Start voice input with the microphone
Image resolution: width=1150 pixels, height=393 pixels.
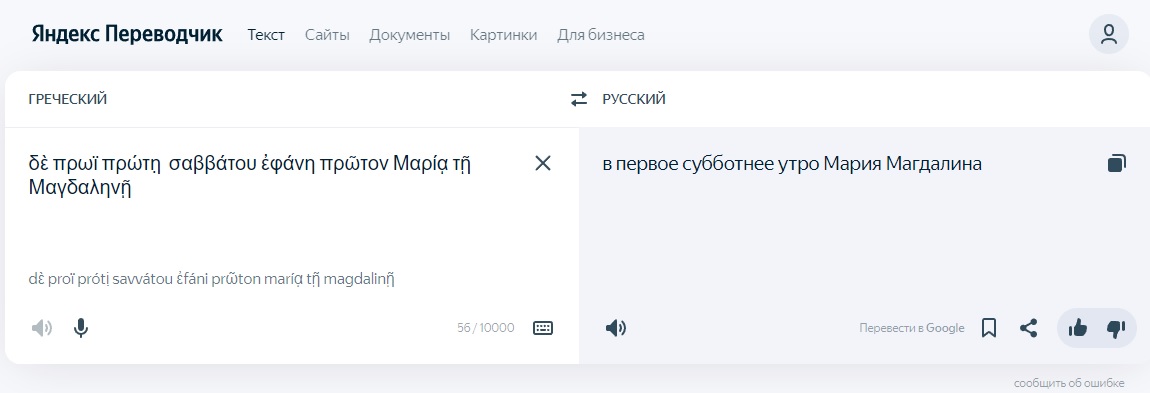[x=81, y=328]
